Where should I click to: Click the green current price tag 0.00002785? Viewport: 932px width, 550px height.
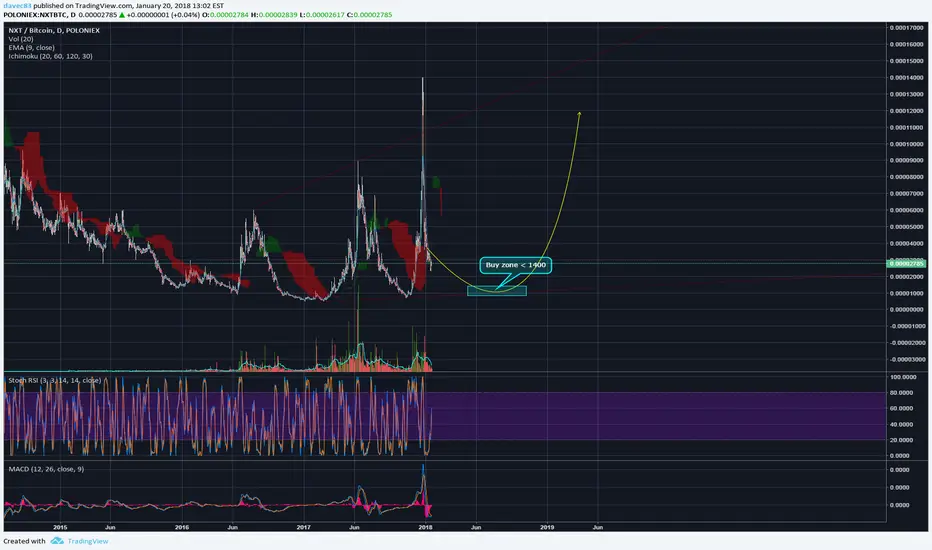point(906,263)
